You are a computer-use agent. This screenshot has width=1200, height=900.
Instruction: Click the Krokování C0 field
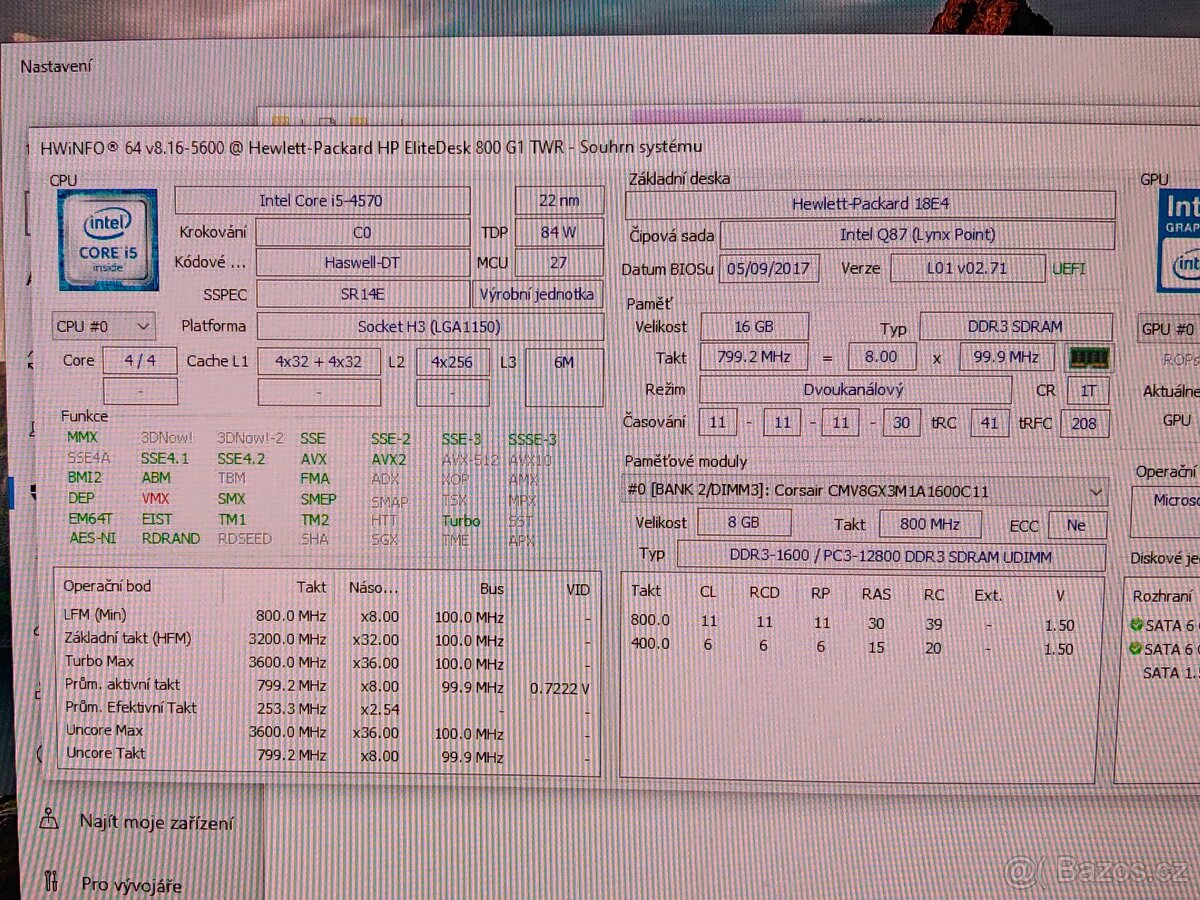[x=362, y=232]
